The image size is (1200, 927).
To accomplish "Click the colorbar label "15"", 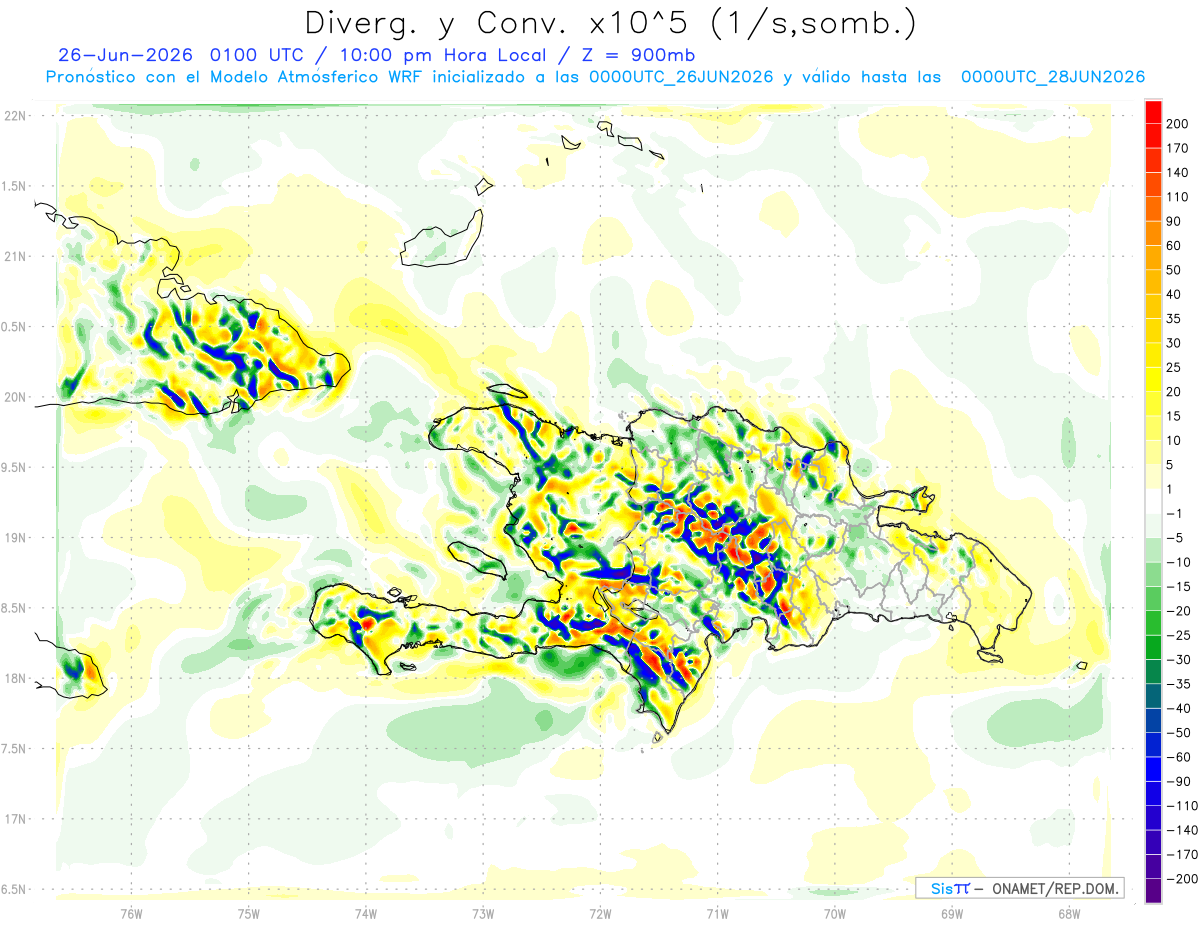I will point(1174,416).
